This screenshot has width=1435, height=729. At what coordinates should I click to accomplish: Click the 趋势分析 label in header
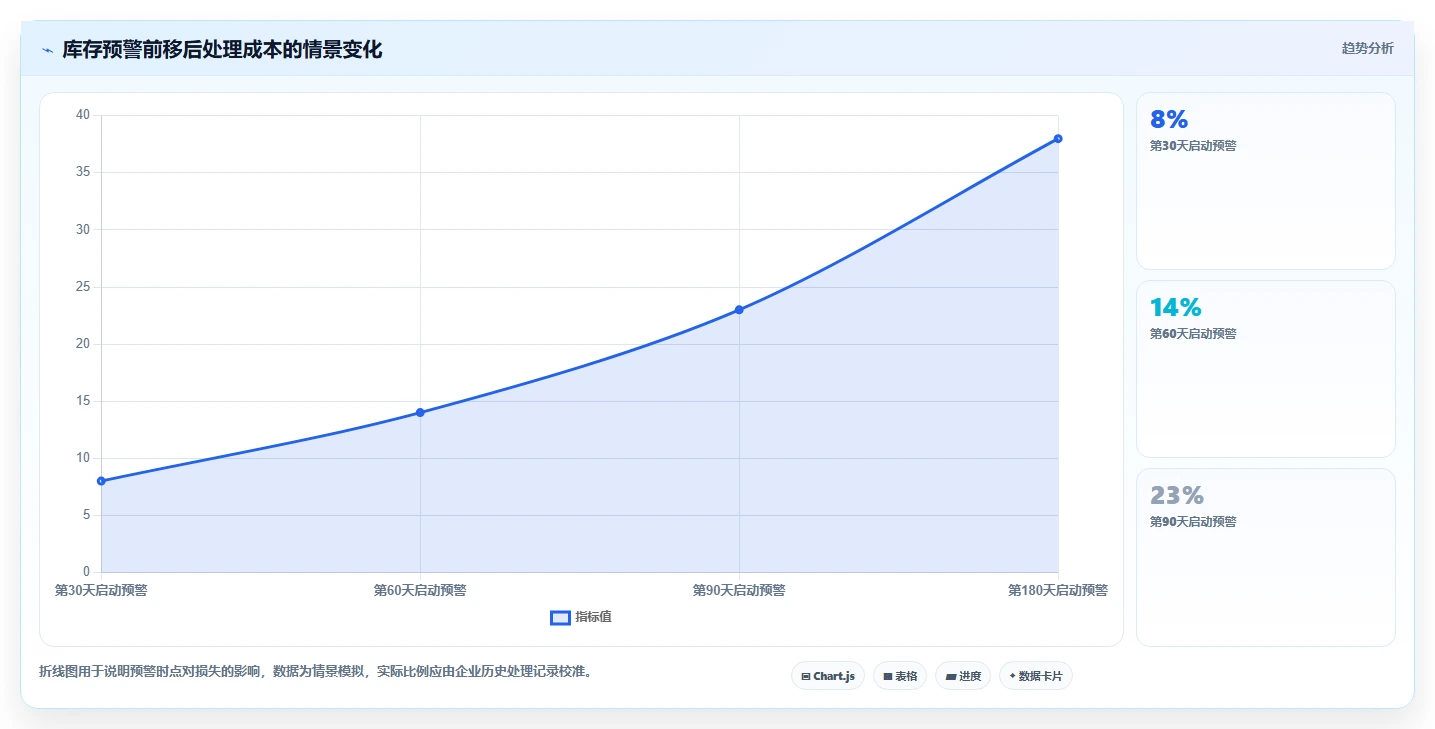point(1367,49)
